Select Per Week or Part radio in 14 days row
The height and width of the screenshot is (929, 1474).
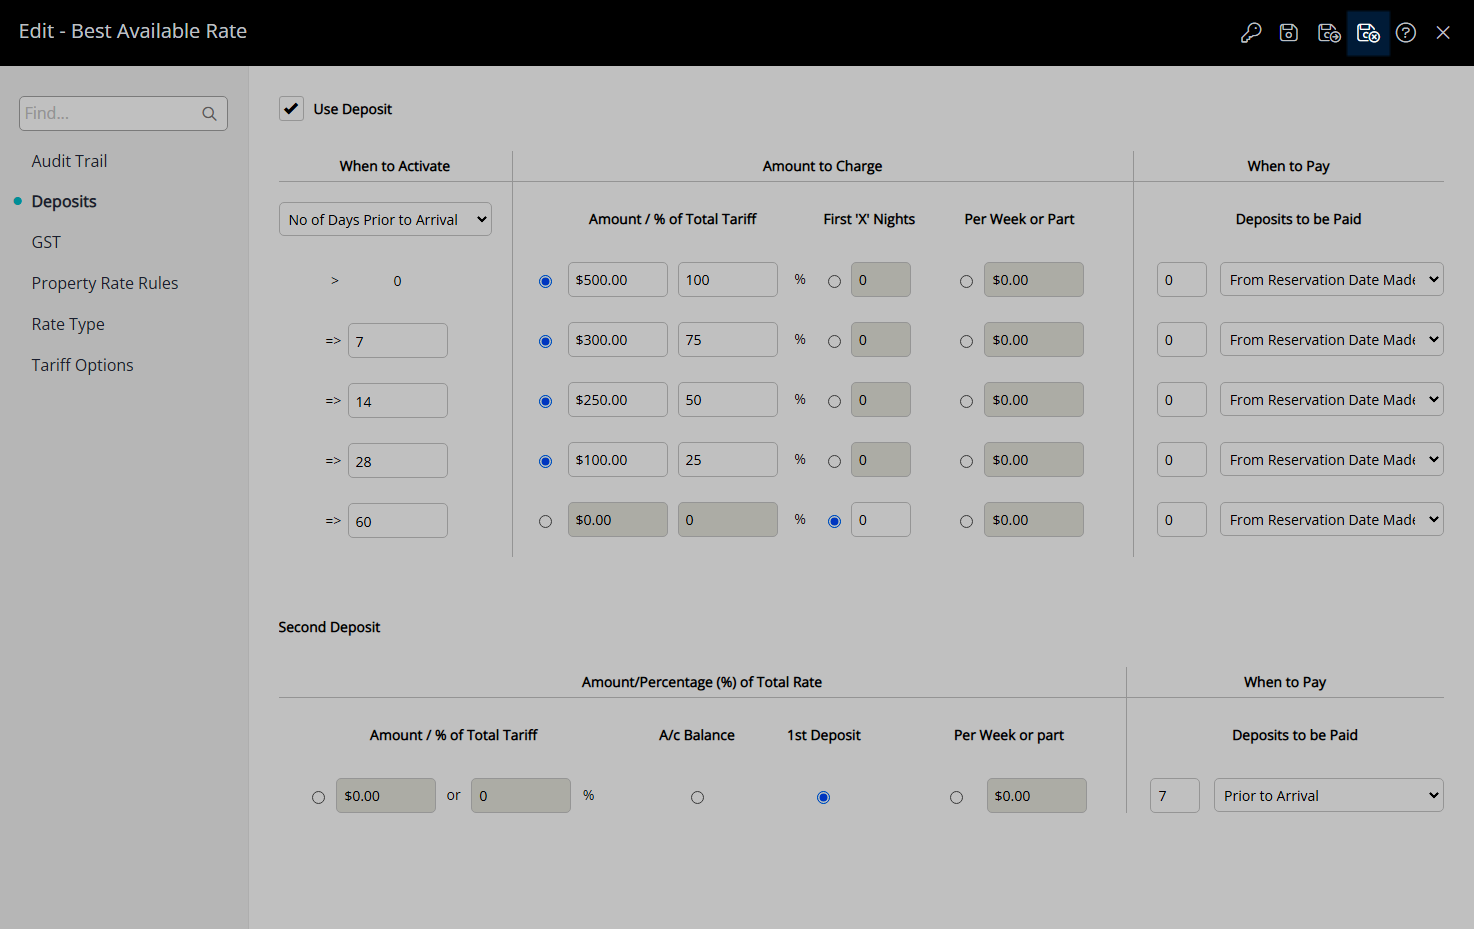[966, 402]
